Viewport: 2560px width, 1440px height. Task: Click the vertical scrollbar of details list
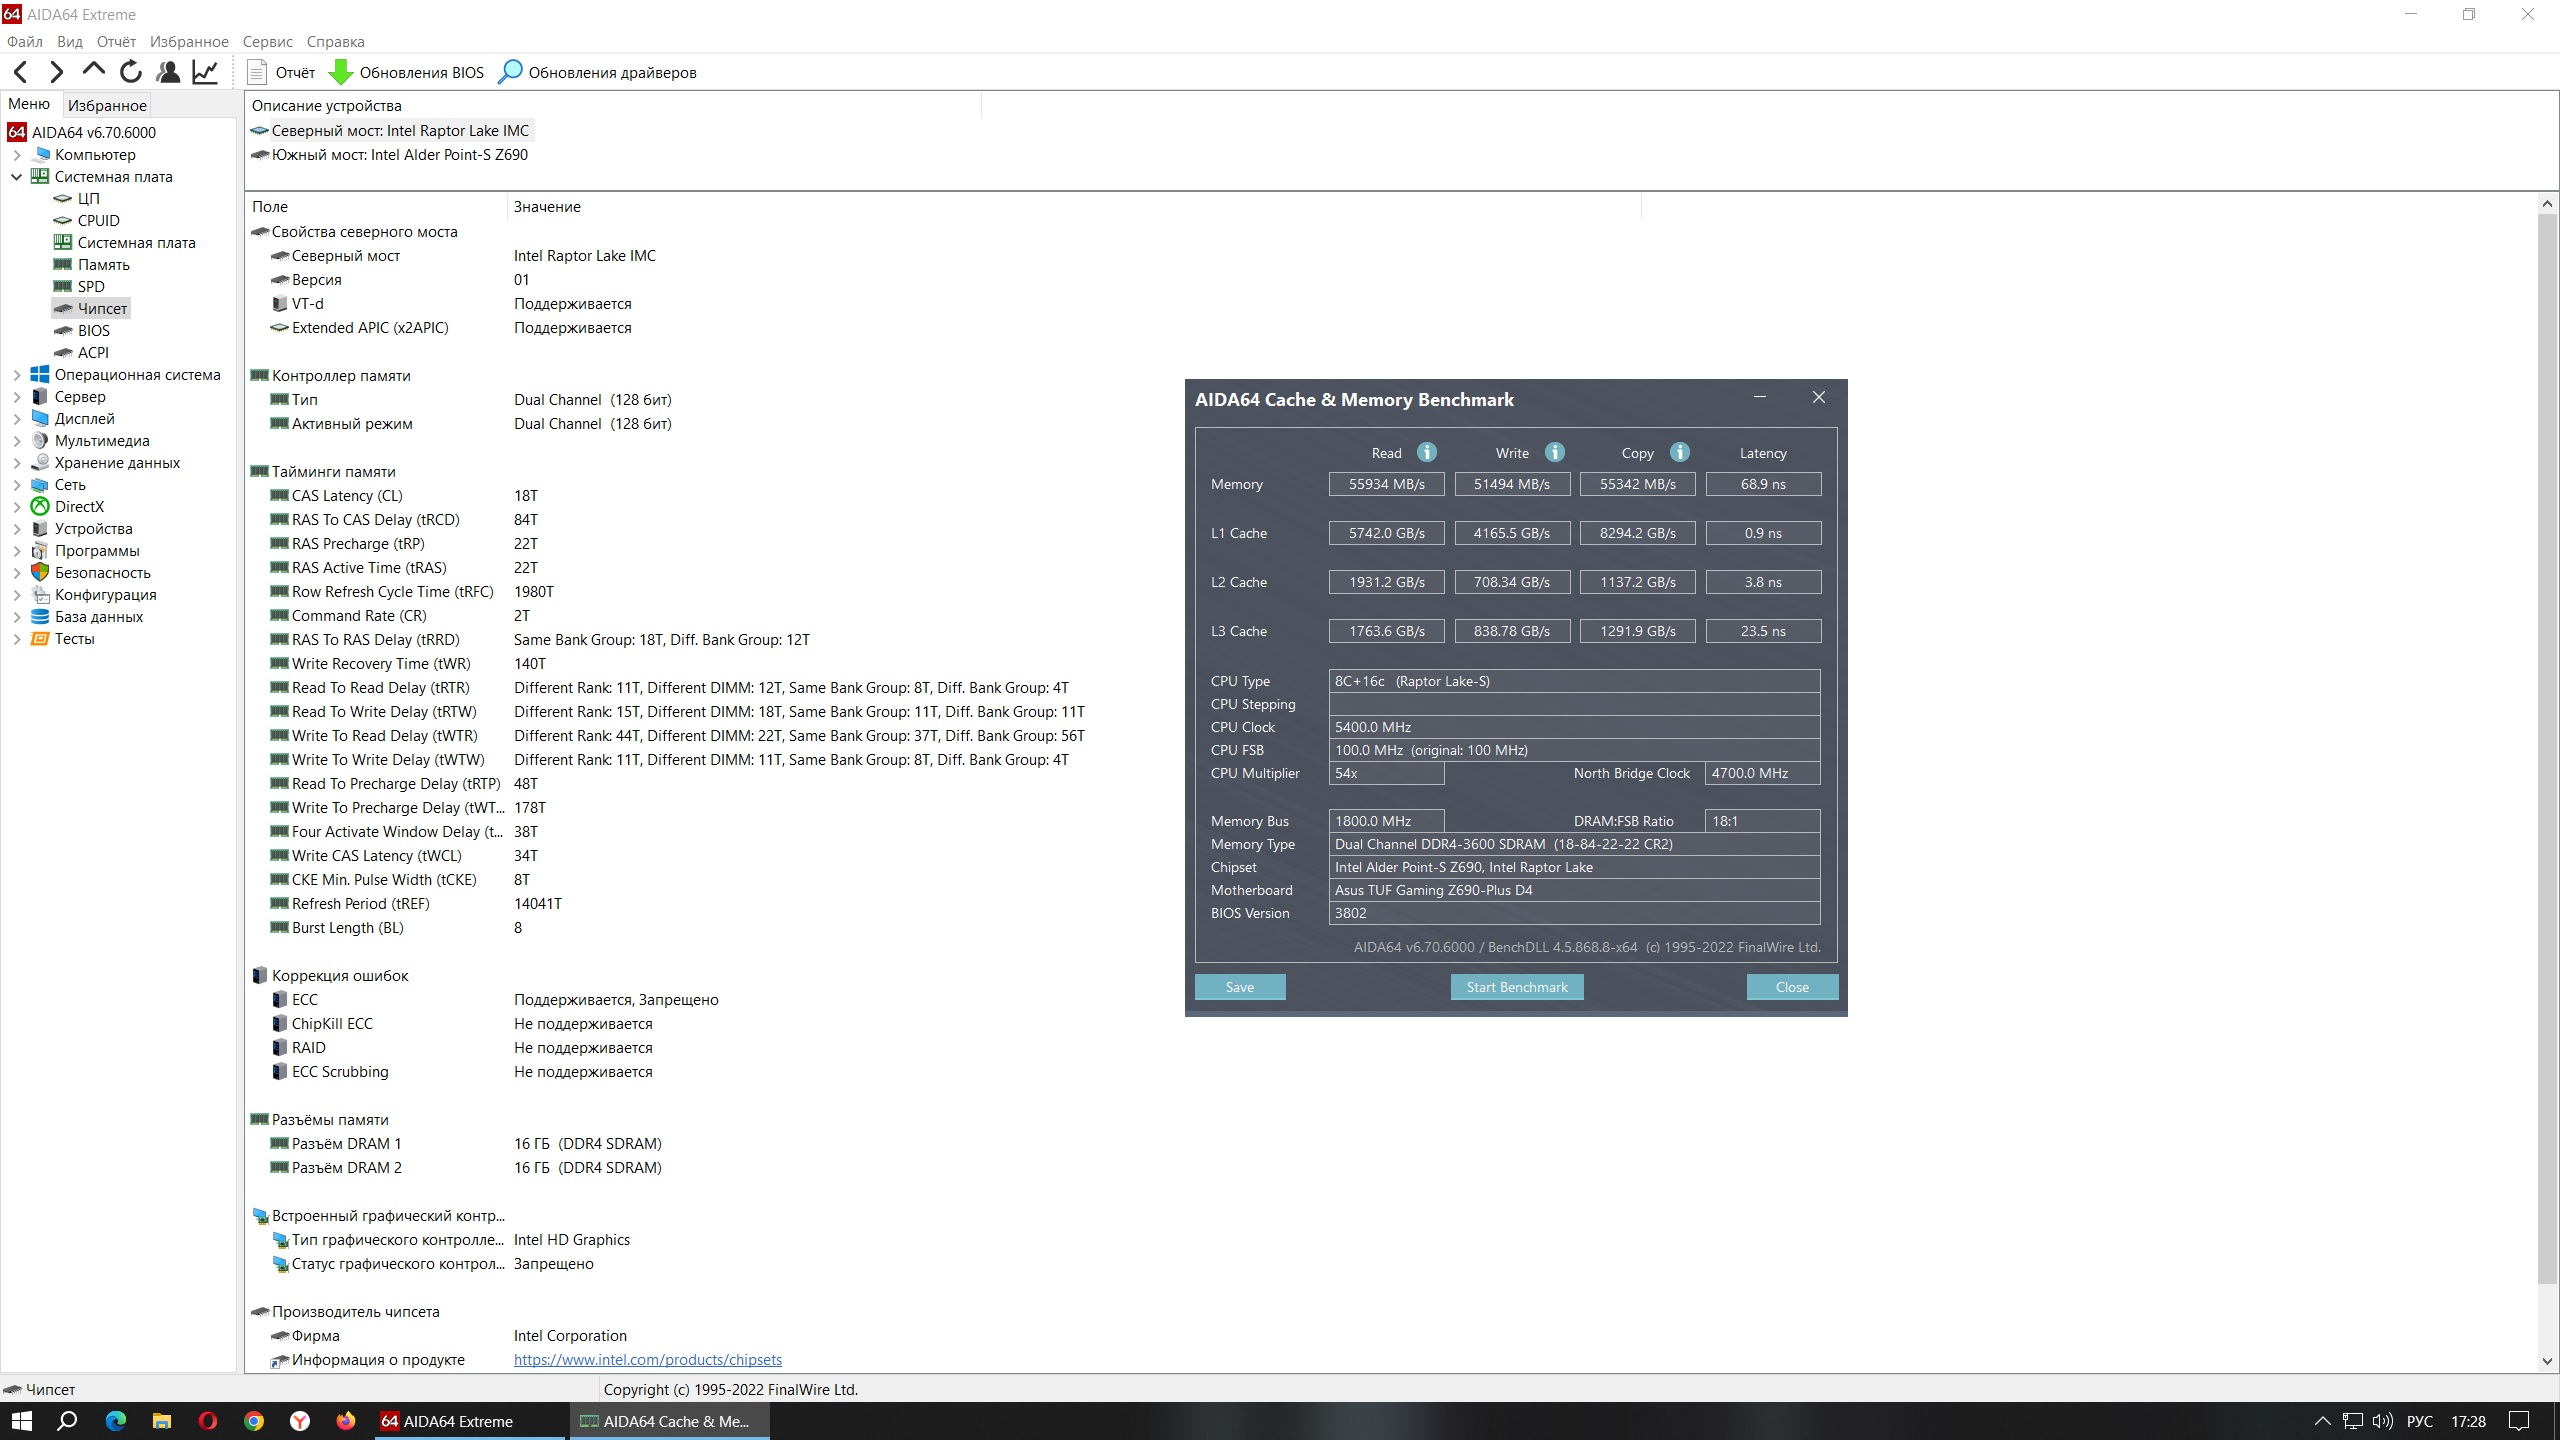click(x=2546, y=750)
